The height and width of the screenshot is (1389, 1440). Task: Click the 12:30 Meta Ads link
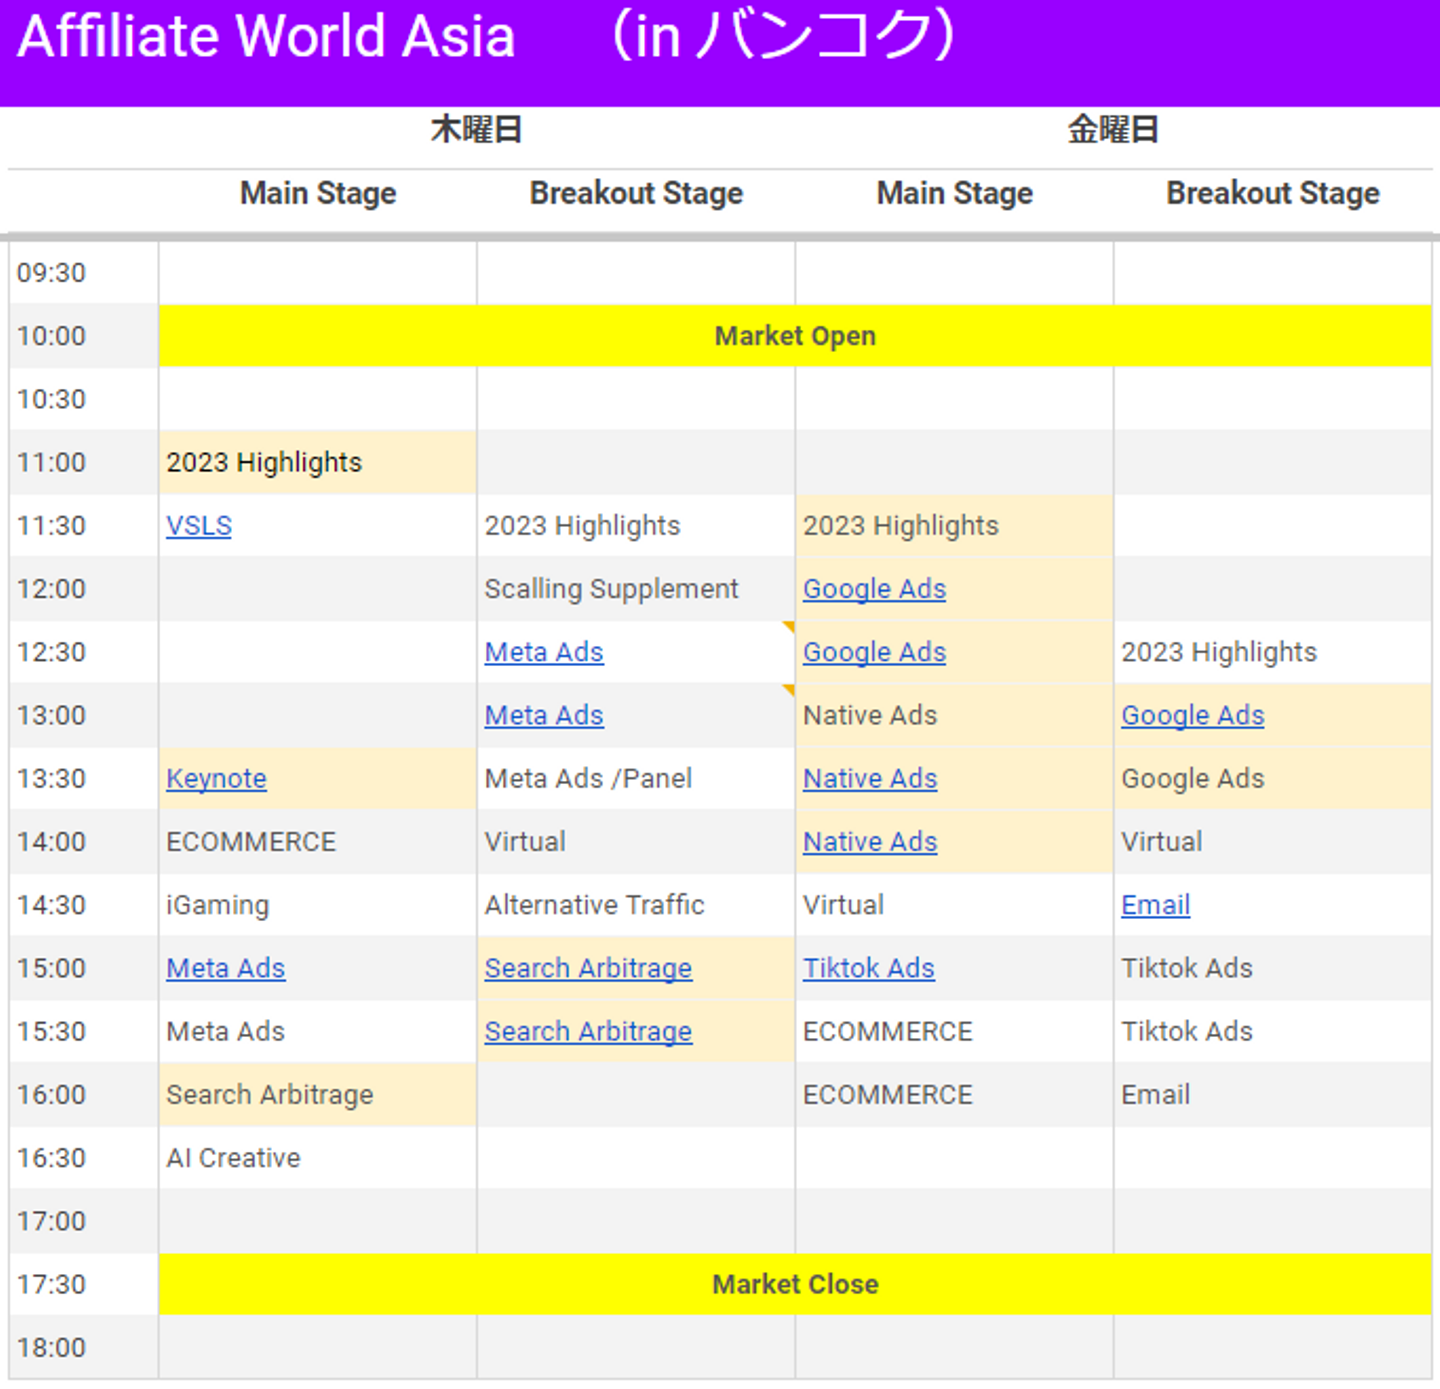coord(544,652)
